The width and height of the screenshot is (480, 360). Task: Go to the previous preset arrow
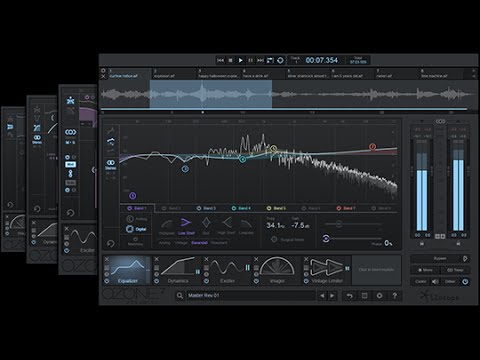click(322, 296)
